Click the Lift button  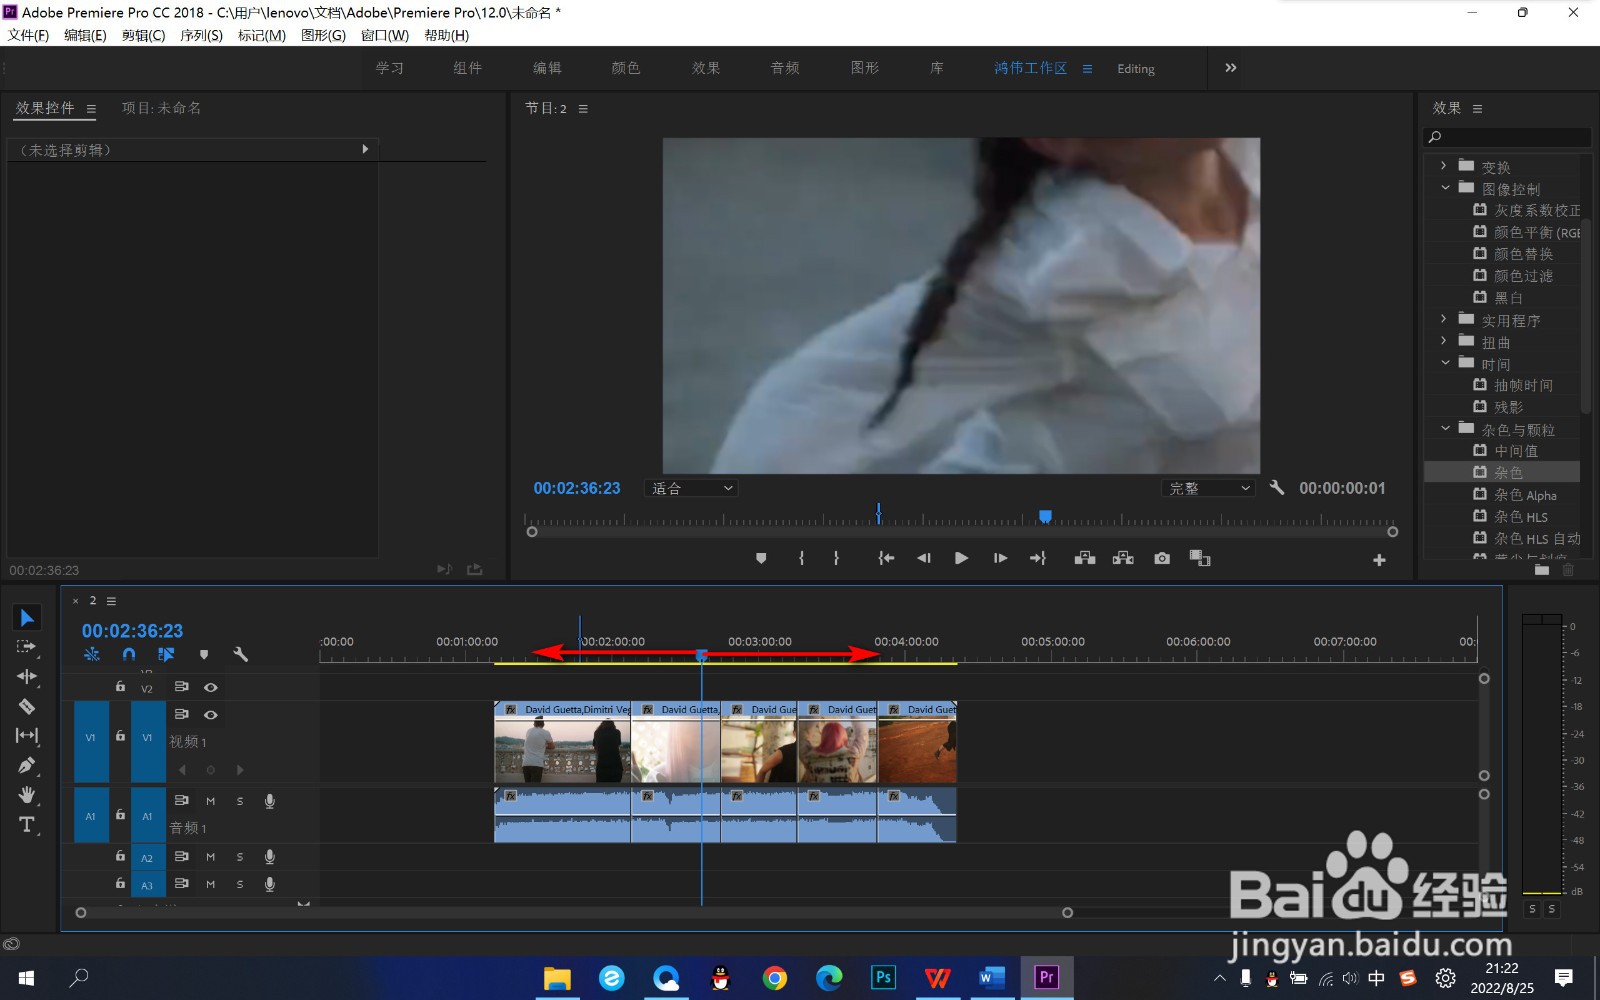(1085, 558)
